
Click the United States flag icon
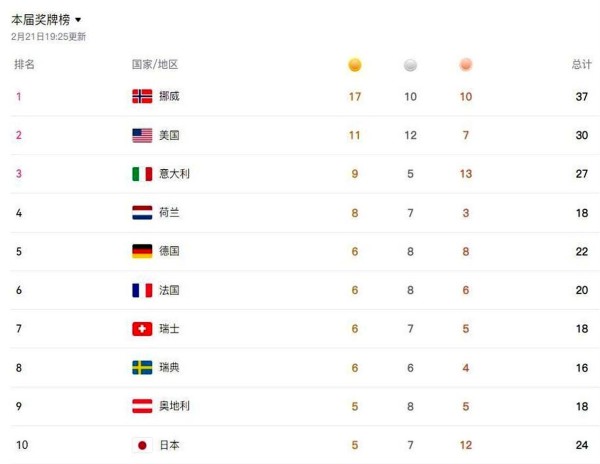point(142,135)
